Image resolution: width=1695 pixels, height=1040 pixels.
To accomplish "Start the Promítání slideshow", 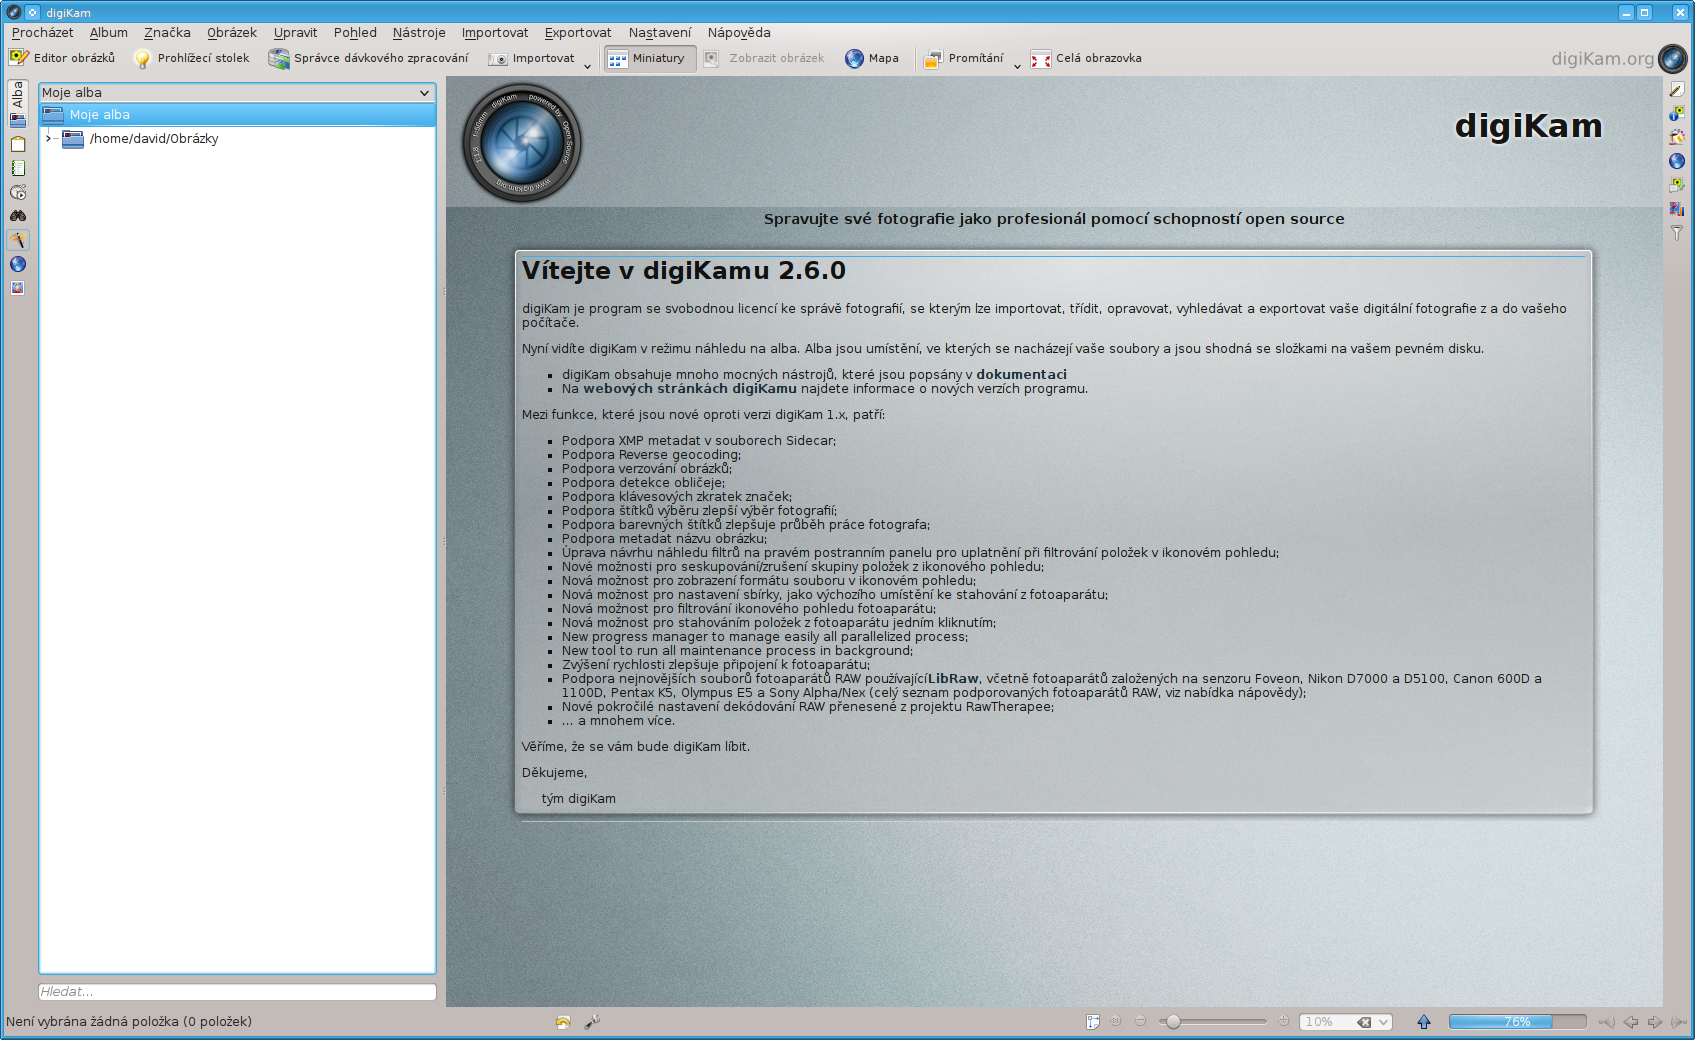I will tap(964, 58).
